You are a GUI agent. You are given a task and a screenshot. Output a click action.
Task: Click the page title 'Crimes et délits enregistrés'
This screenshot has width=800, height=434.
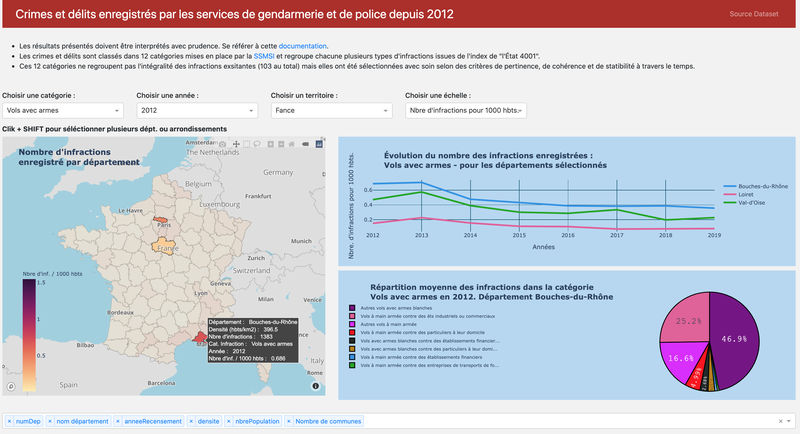click(234, 14)
